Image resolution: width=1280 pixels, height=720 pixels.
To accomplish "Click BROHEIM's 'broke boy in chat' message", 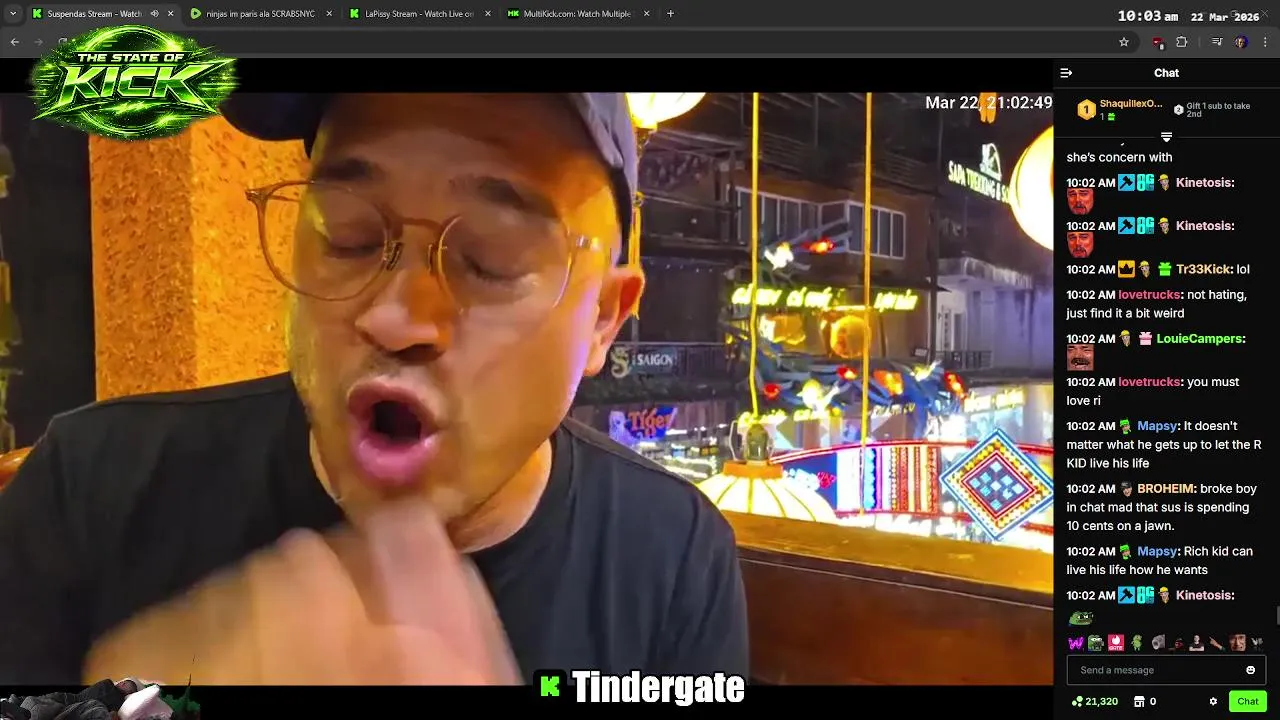I will 1160,507.
